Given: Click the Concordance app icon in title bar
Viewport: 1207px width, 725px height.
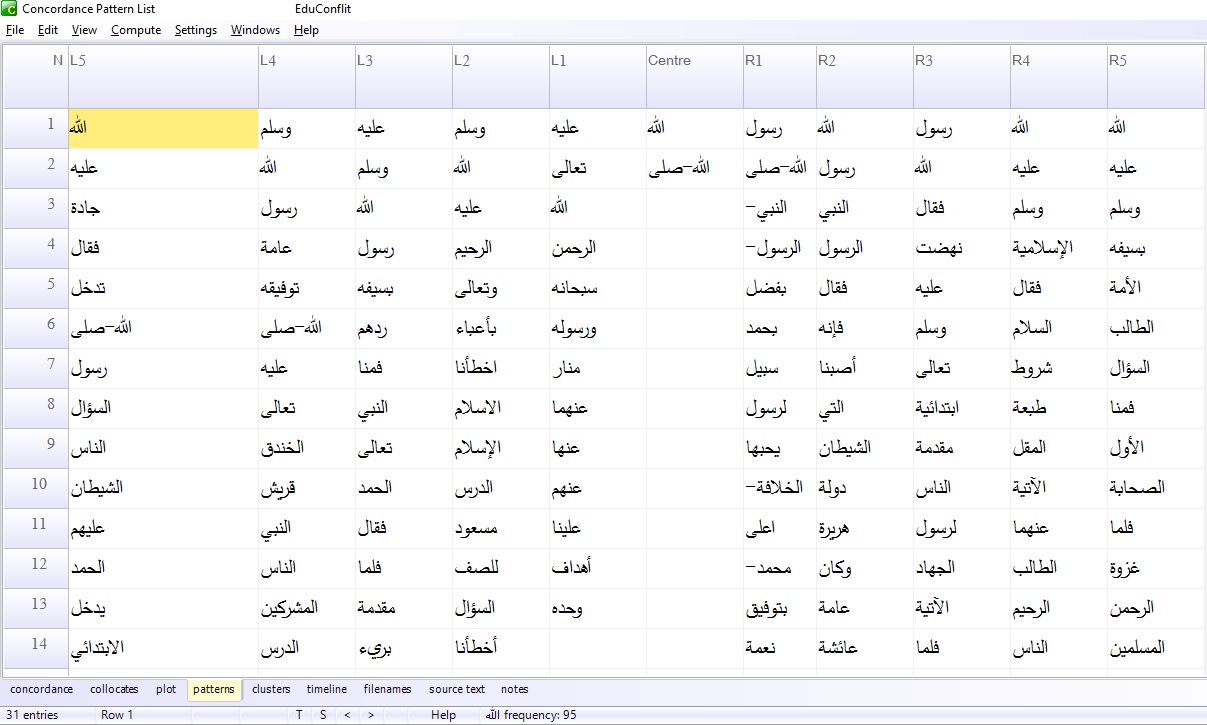Looking at the screenshot, I should pyautogui.click(x=10, y=9).
